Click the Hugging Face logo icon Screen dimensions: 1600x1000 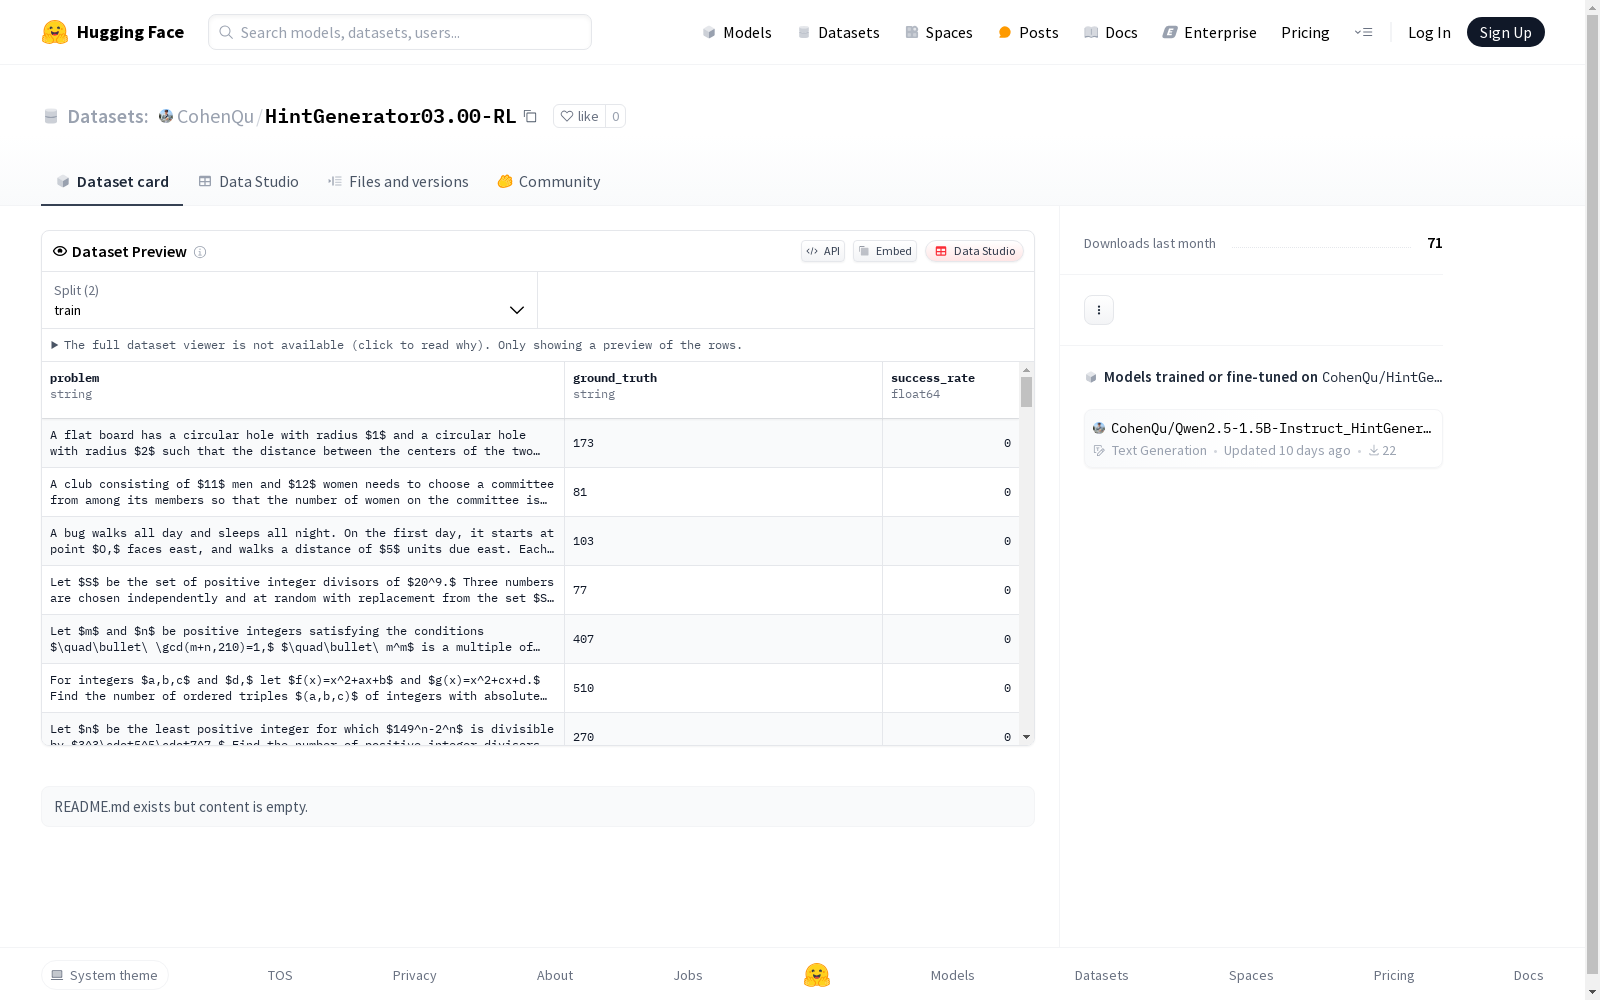click(x=55, y=32)
